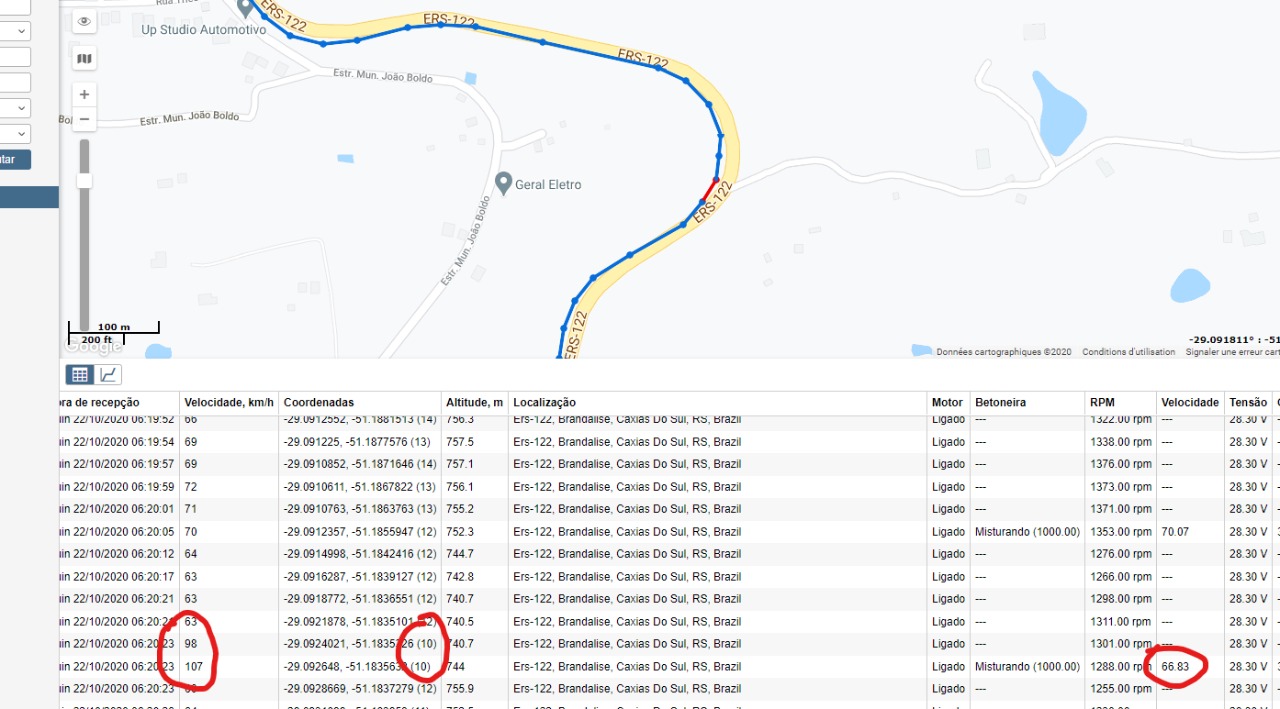Screen dimensions: 1280x709
Task: Sort by the Velocidade, km/h column header
Action: [228, 402]
